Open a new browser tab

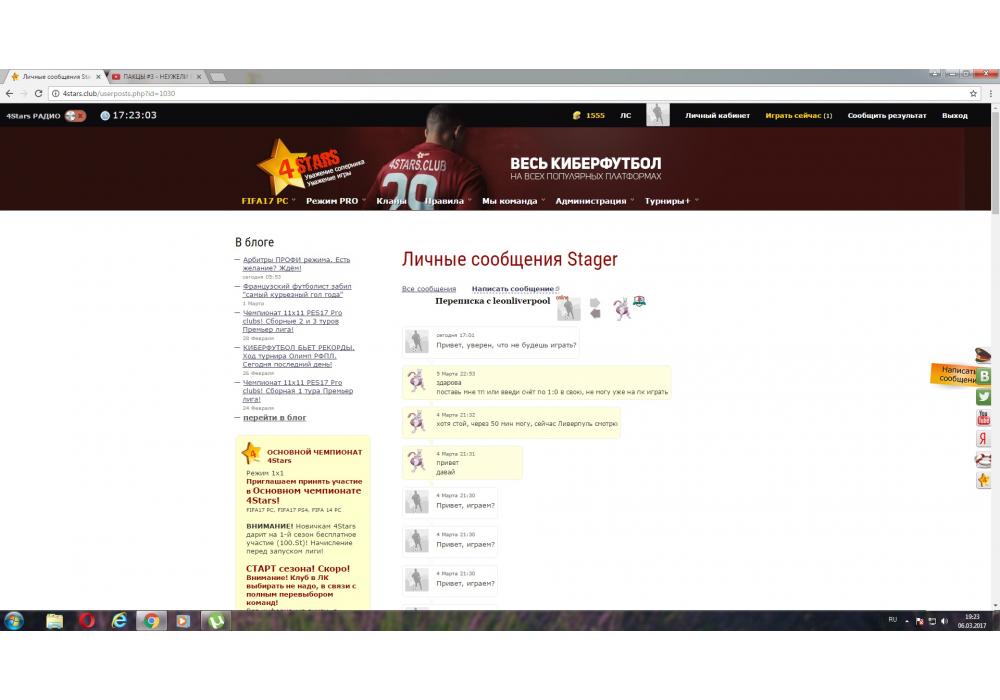(219, 77)
